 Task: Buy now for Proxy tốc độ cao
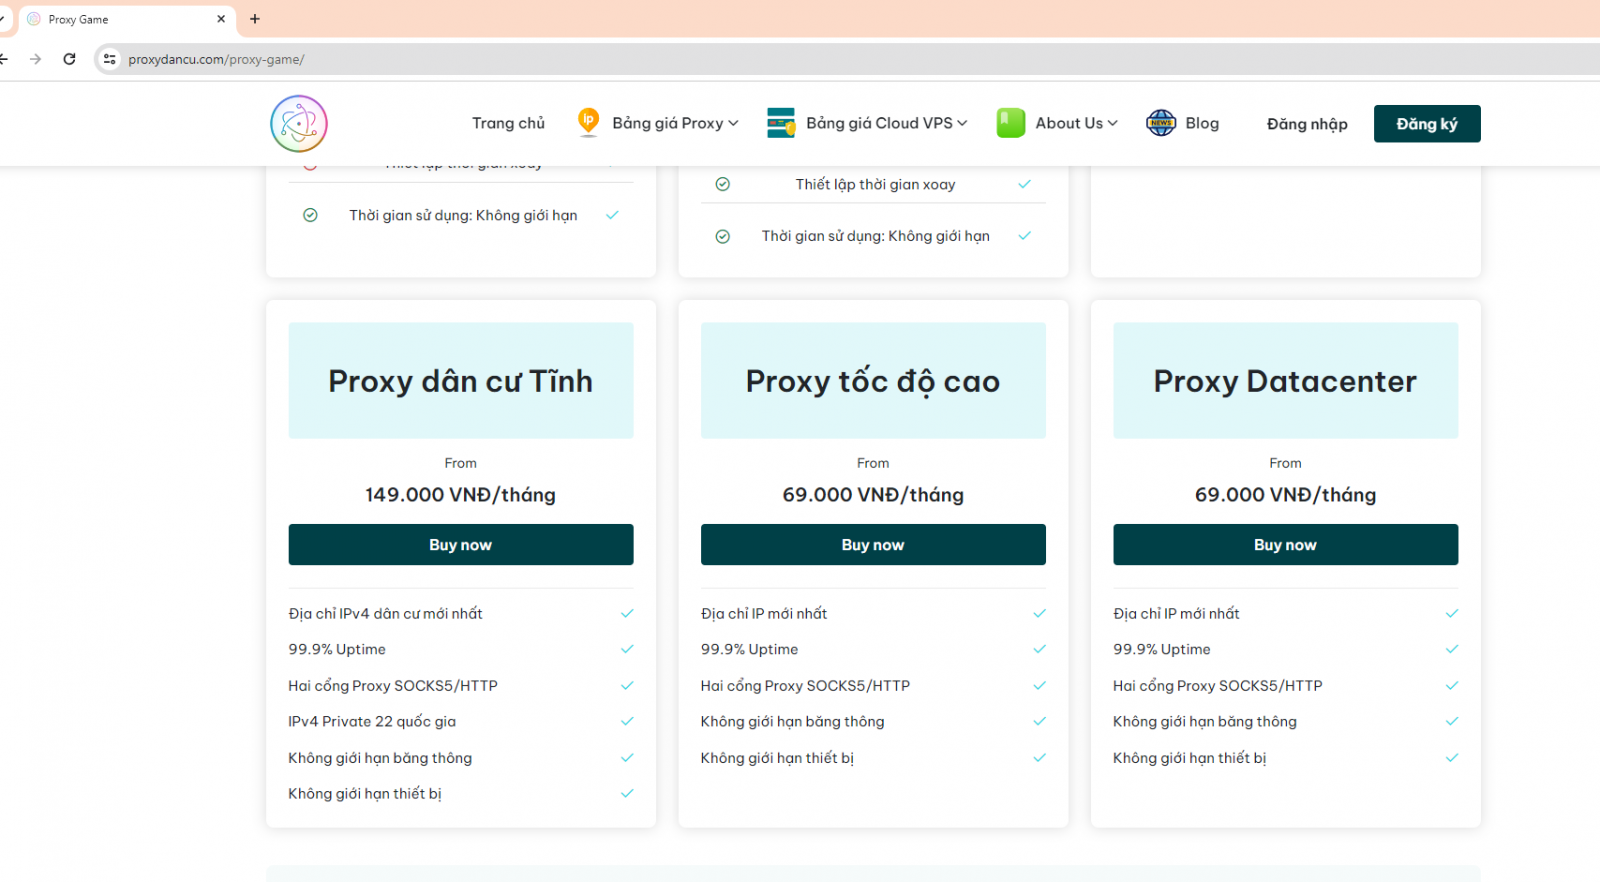(x=873, y=544)
